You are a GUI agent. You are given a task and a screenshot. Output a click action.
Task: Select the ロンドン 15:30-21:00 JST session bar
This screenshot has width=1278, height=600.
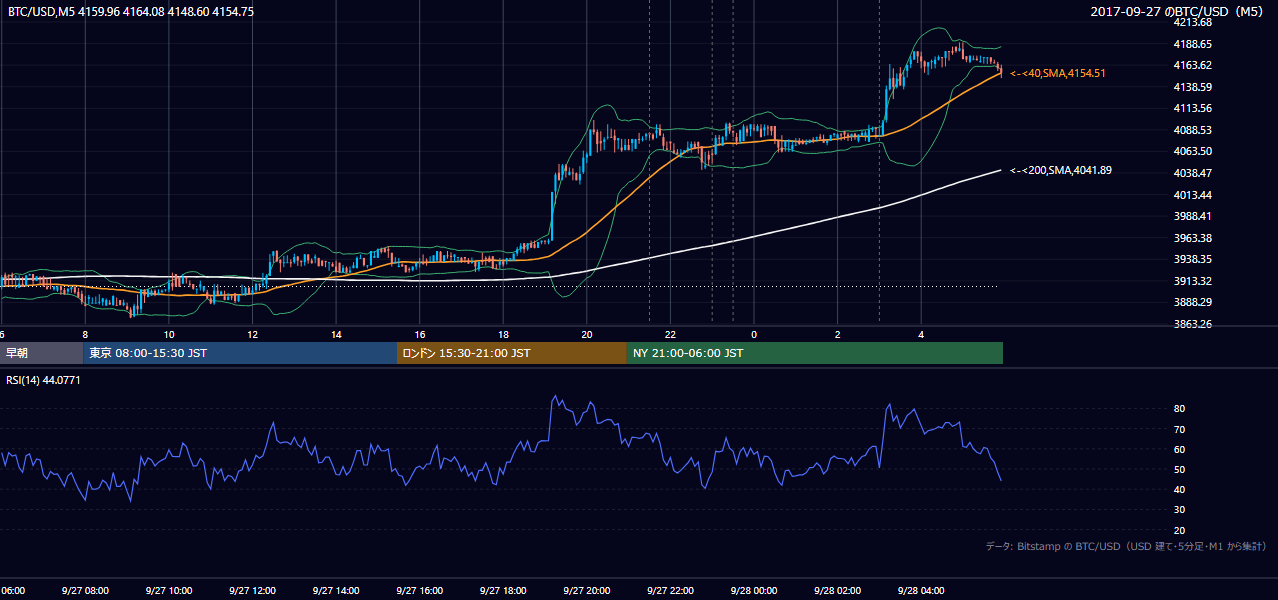(x=512, y=353)
